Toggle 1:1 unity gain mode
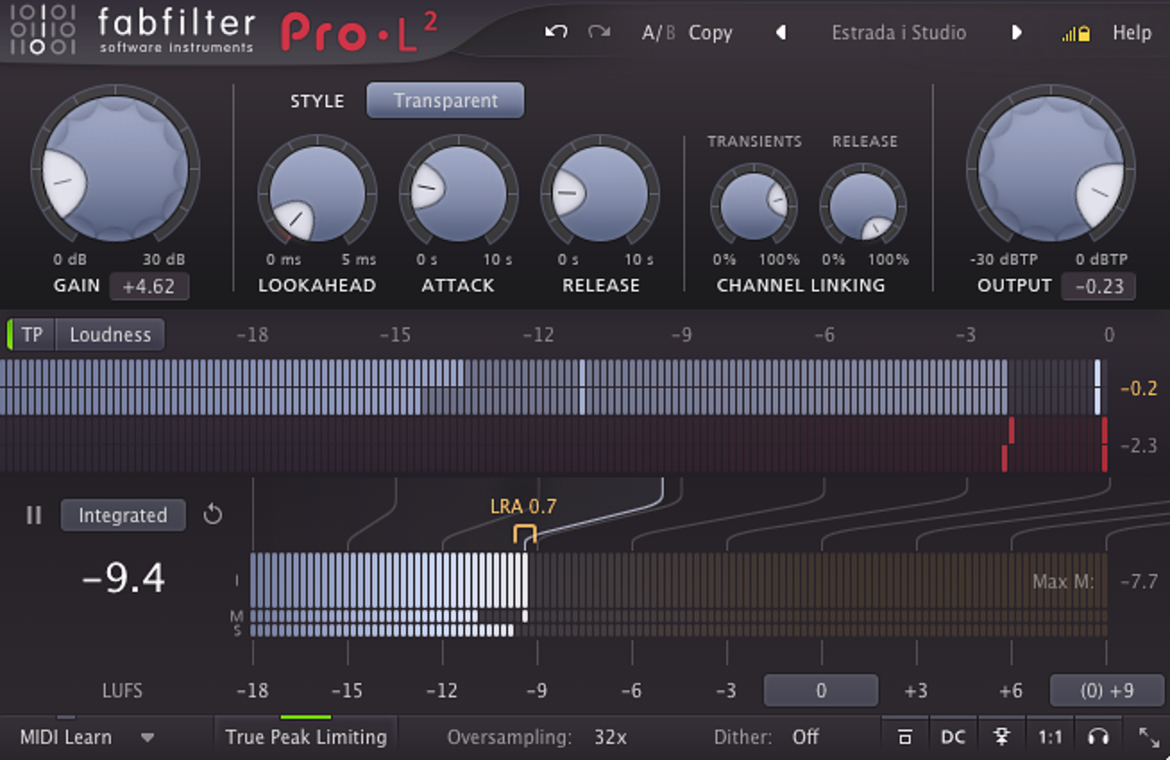The width and height of the screenshot is (1170, 760). click(x=1050, y=738)
